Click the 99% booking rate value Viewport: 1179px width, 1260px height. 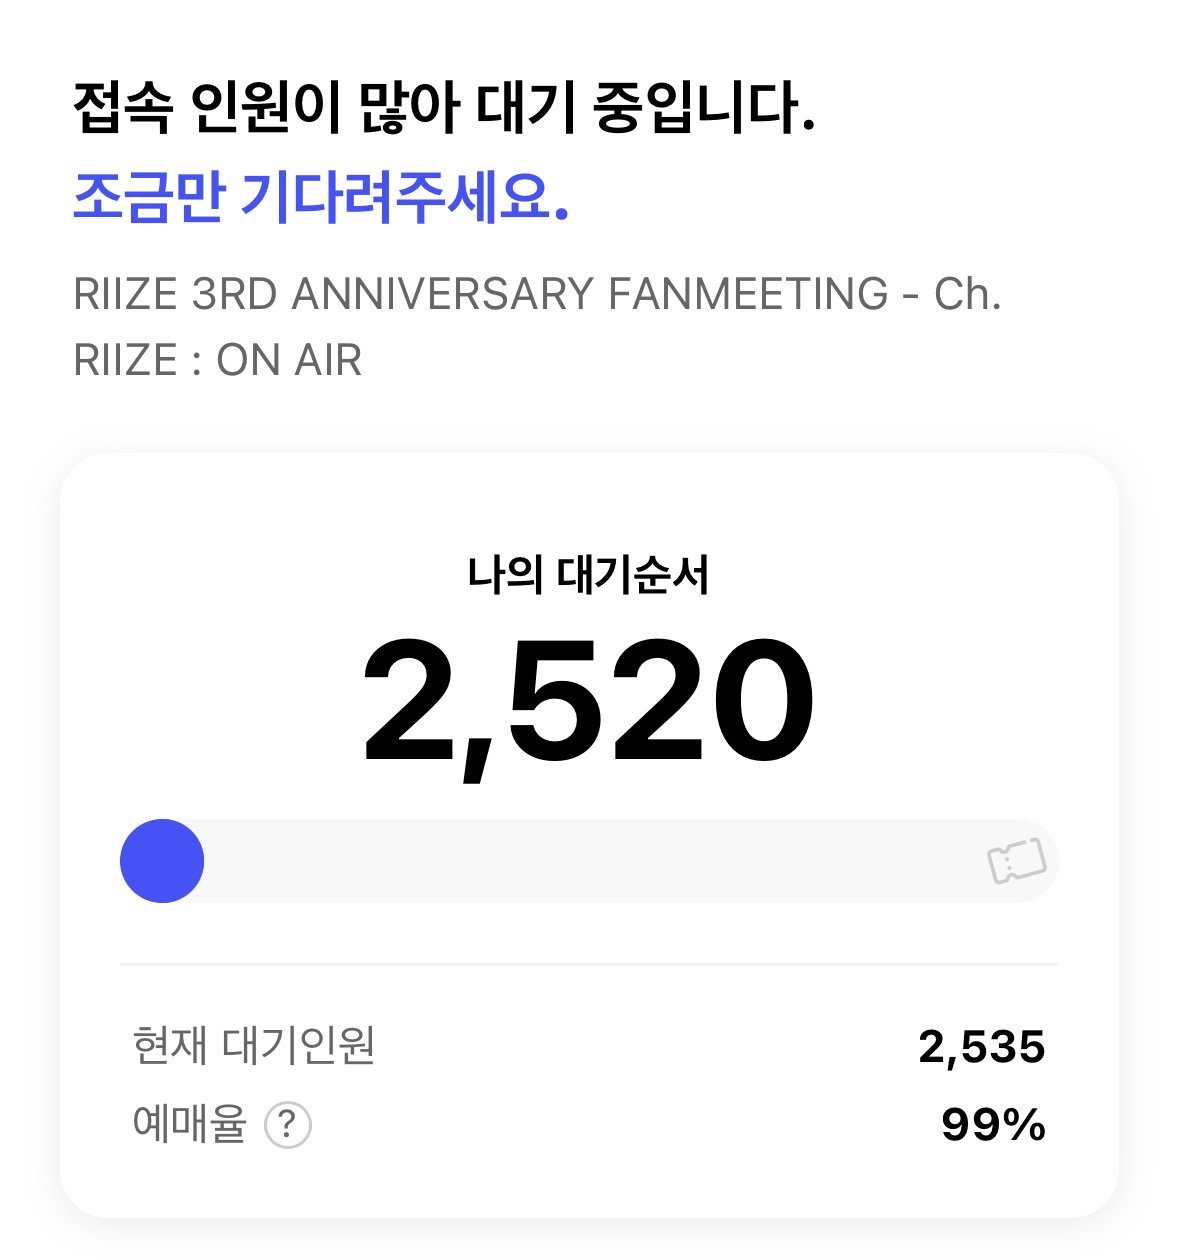(993, 1125)
